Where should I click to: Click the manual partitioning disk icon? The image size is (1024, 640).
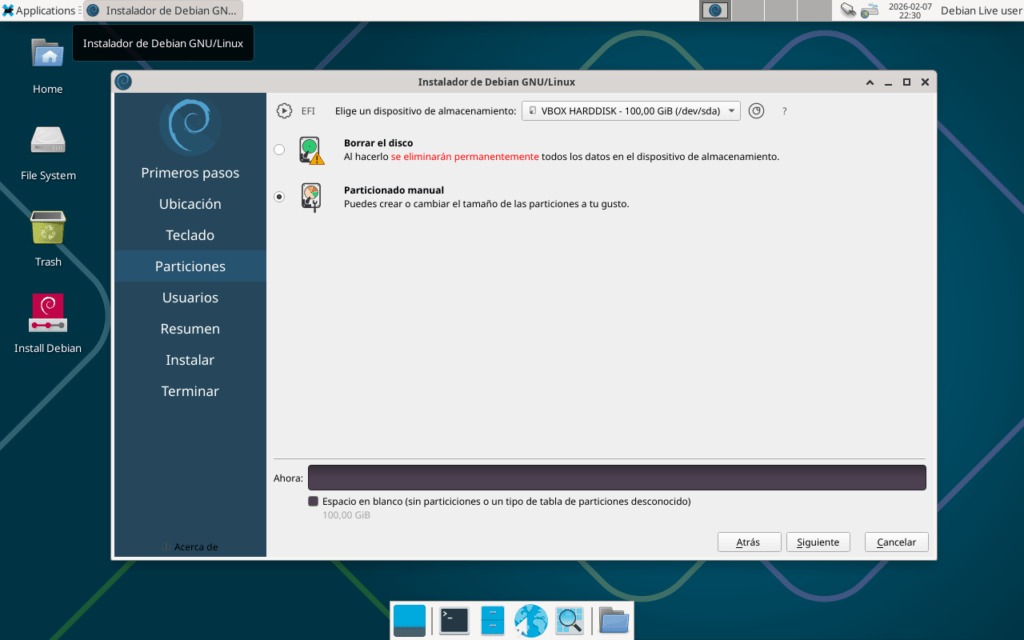[x=312, y=197]
